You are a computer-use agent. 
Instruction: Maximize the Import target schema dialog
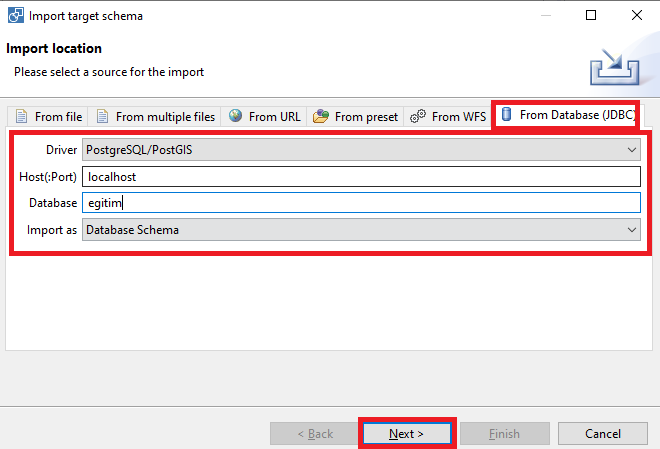click(x=591, y=15)
